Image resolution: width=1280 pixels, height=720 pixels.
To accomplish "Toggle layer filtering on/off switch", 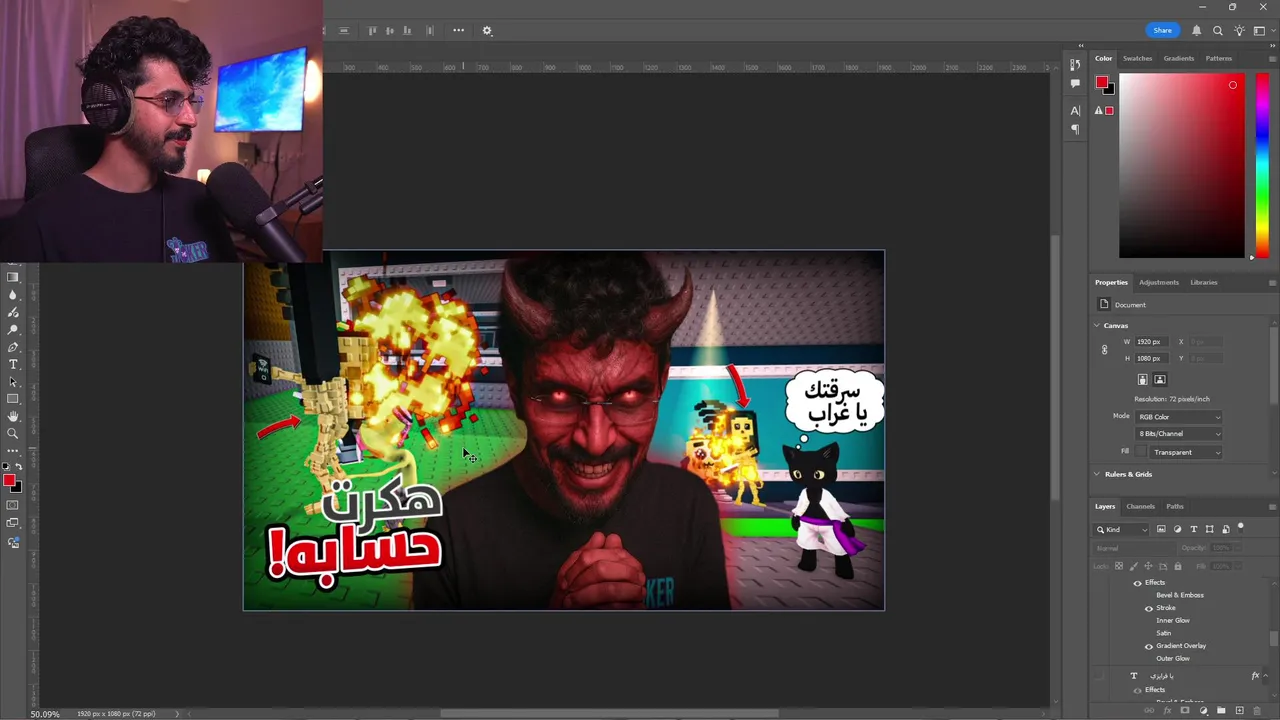I will pyautogui.click(x=1241, y=527).
